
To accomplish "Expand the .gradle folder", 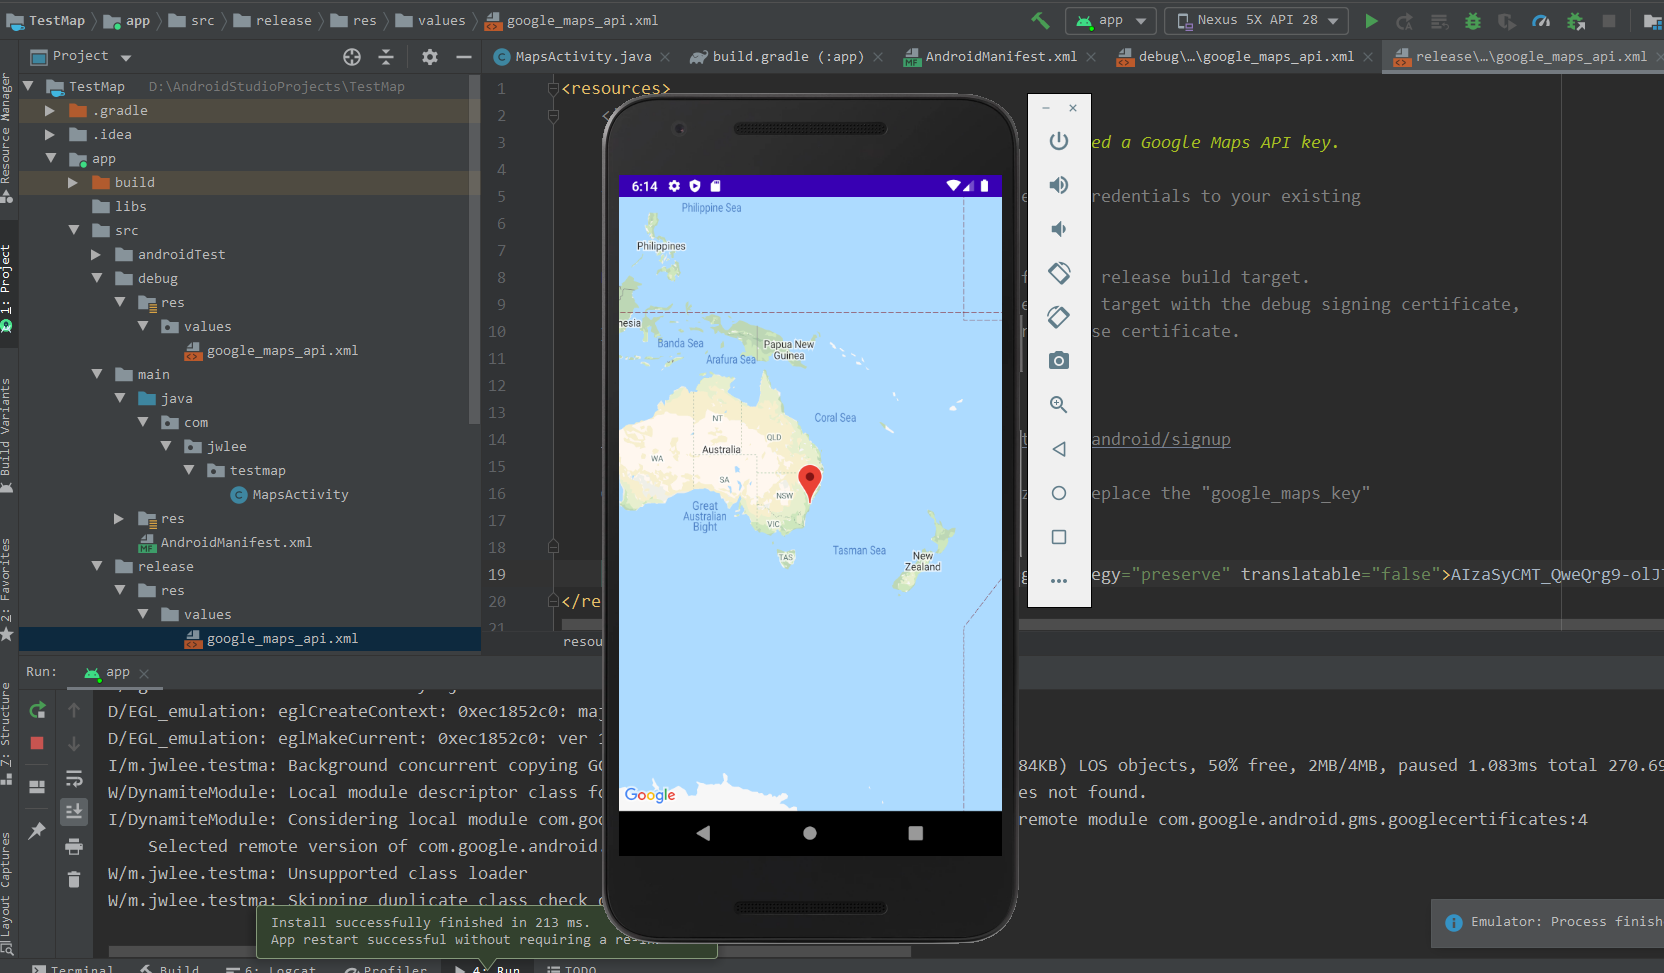I will click(x=50, y=111).
